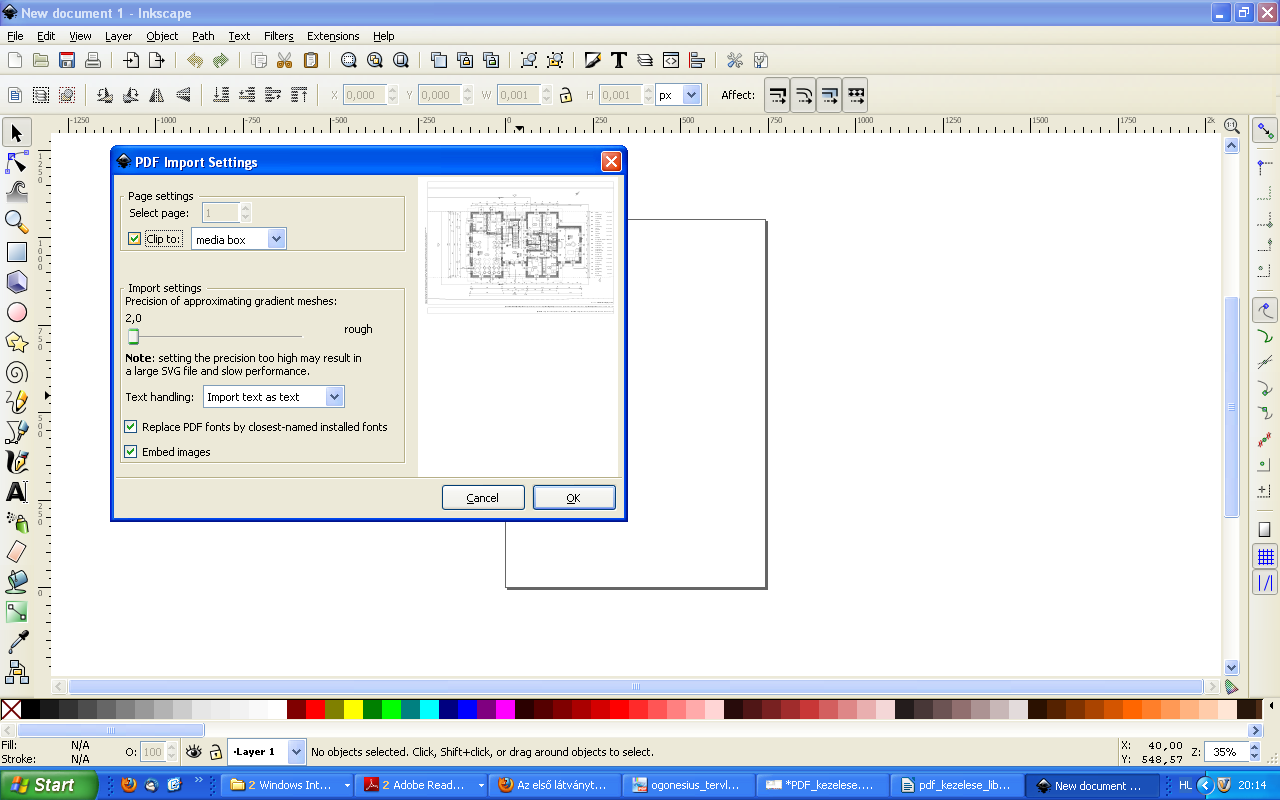
Task: Open the Path menu
Action: (203, 36)
